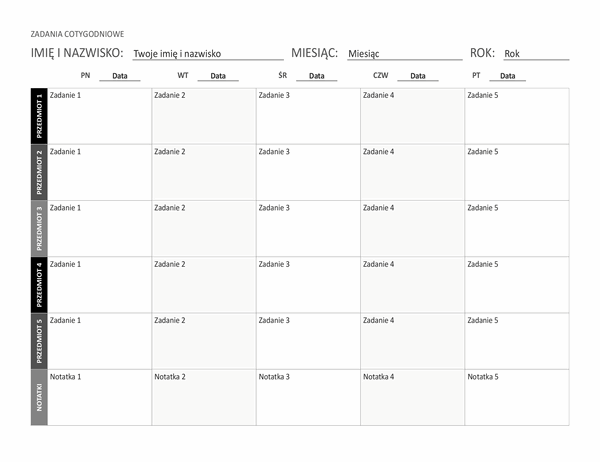
Task: Click the PRZEDMIOT 2 row label
Action: tap(39, 172)
